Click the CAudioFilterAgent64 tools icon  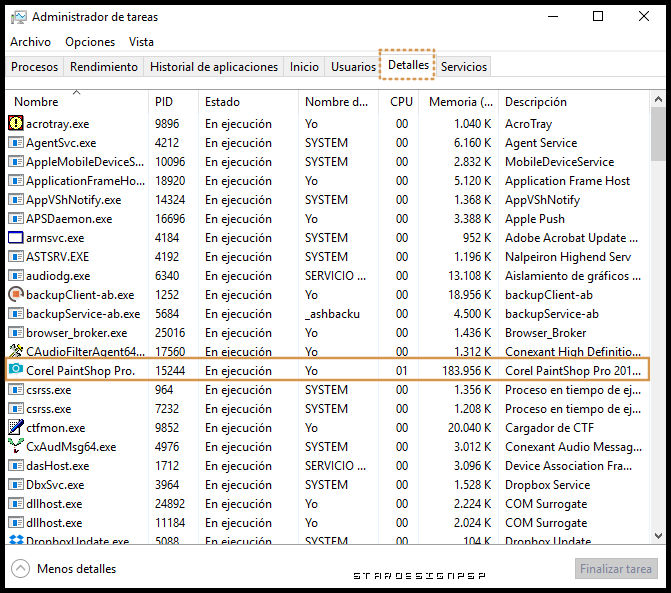[16, 351]
